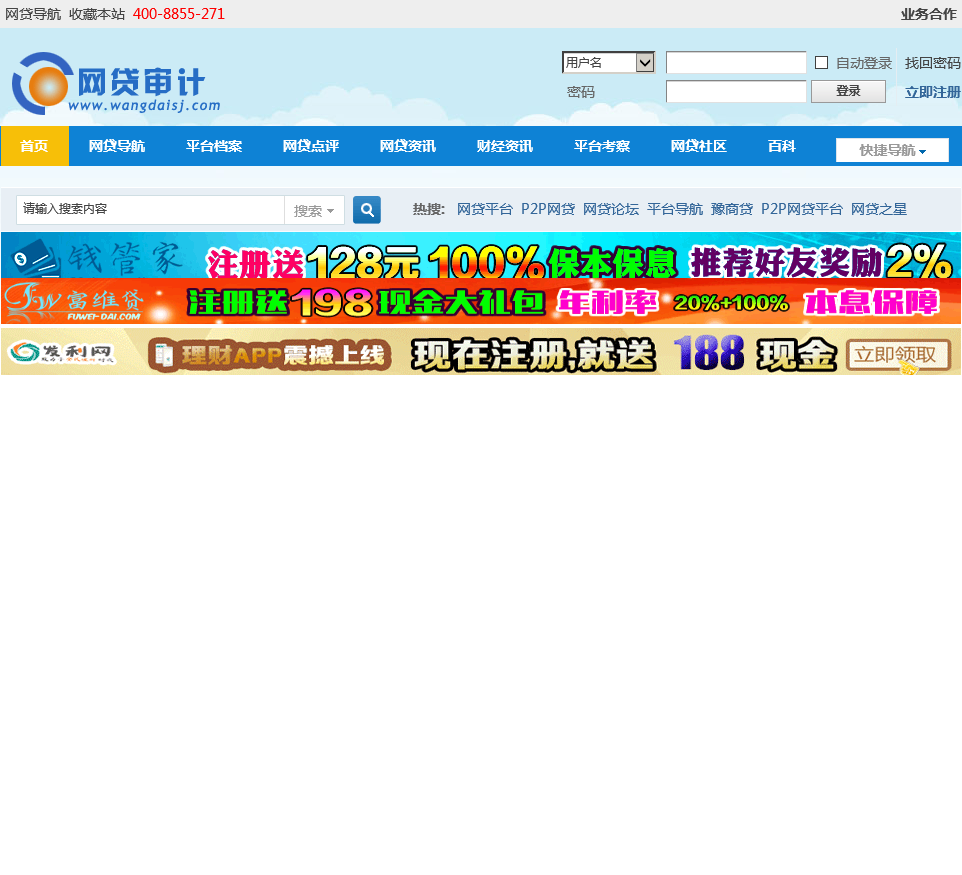Click the 400-8855-271 phone number
The height and width of the screenshot is (875, 962).
tap(179, 14)
